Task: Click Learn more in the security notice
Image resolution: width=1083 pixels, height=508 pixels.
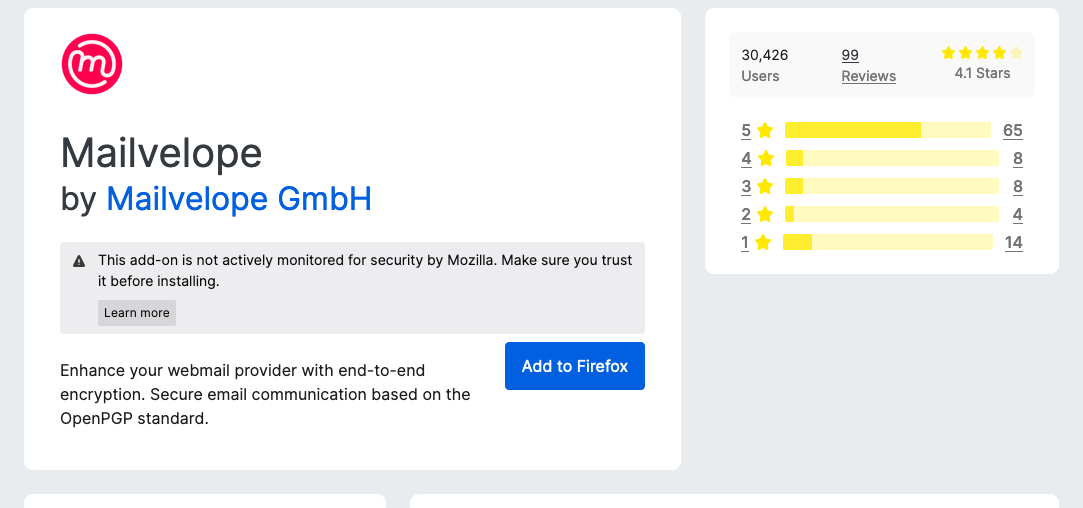Action: pos(137,313)
